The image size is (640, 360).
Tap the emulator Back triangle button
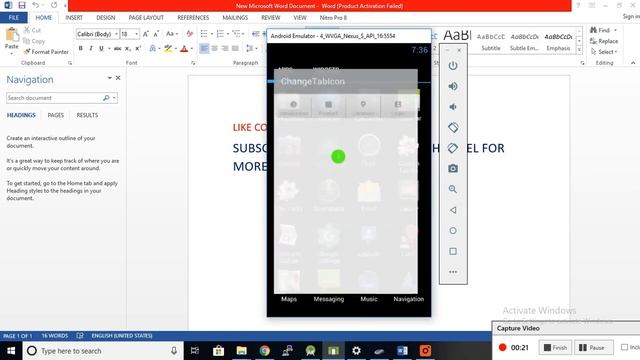click(453, 210)
